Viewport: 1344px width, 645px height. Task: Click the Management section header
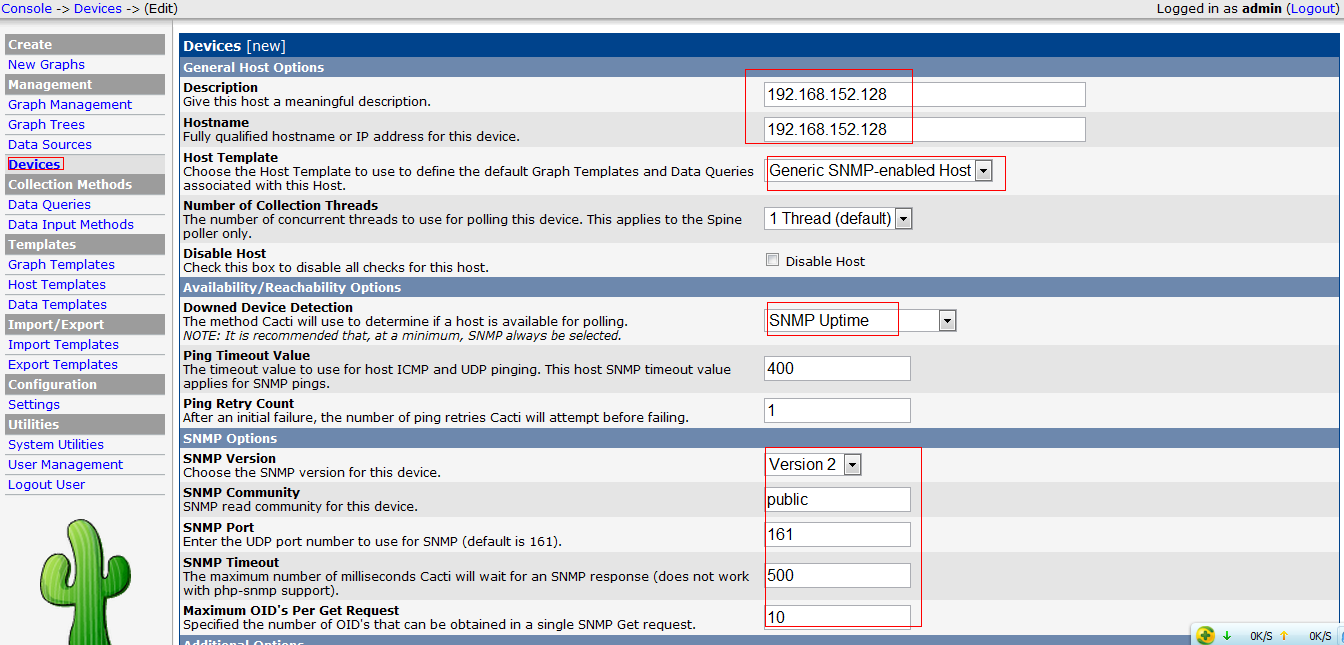coord(85,85)
